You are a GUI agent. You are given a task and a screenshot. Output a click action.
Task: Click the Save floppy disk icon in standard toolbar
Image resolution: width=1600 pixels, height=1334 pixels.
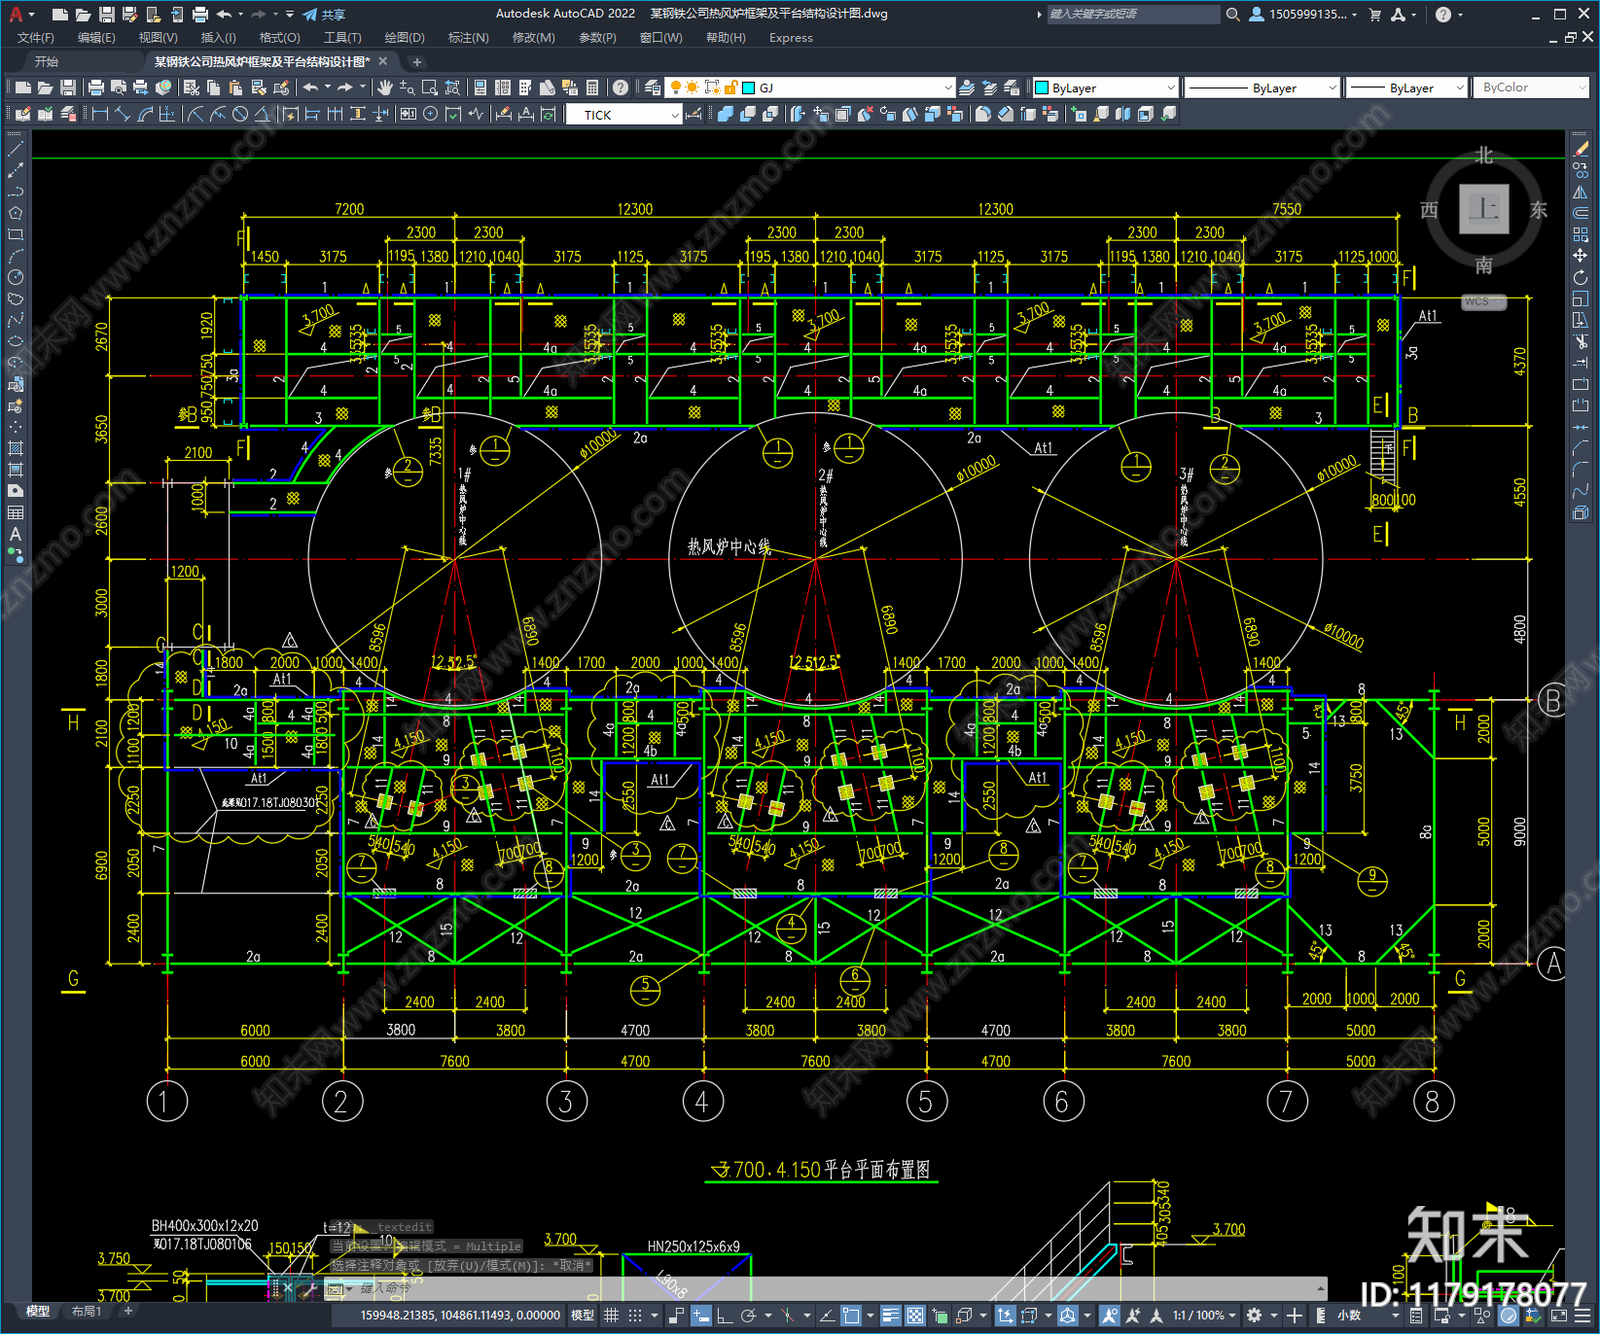(68, 88)
